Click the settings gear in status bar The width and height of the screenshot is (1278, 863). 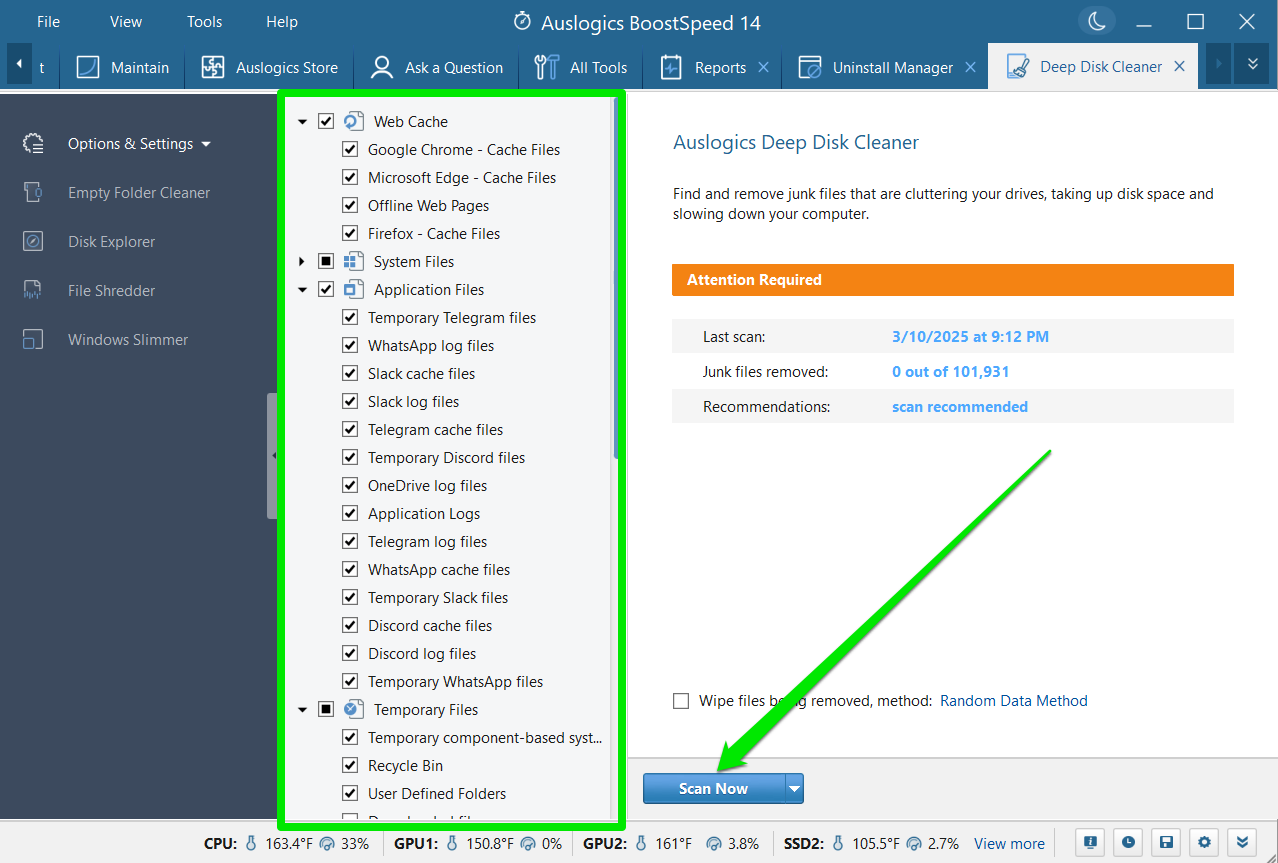point(1206,842)
